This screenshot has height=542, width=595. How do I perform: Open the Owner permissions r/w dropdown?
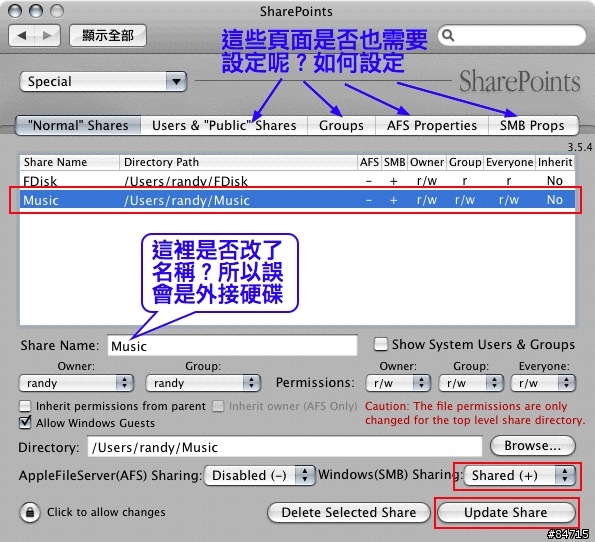pyautogui.click(x=398, y=383)
